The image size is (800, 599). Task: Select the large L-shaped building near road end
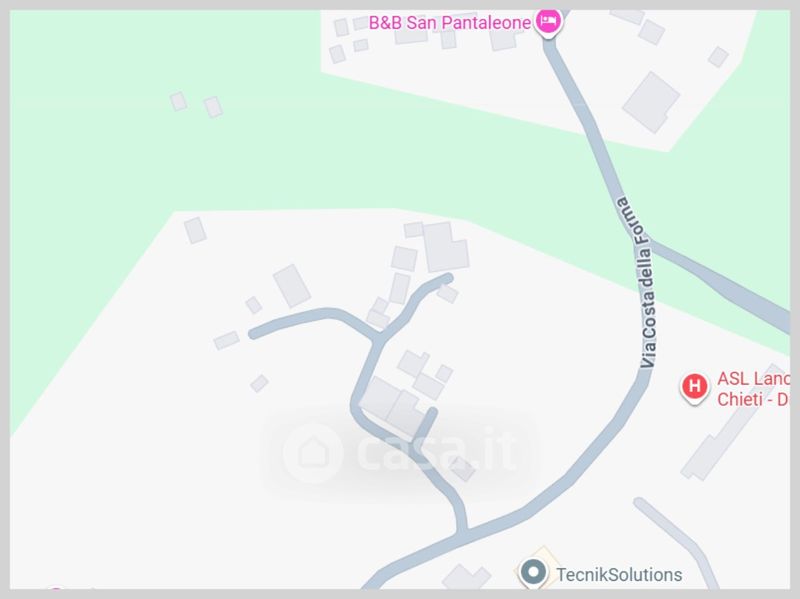[446, 247]
